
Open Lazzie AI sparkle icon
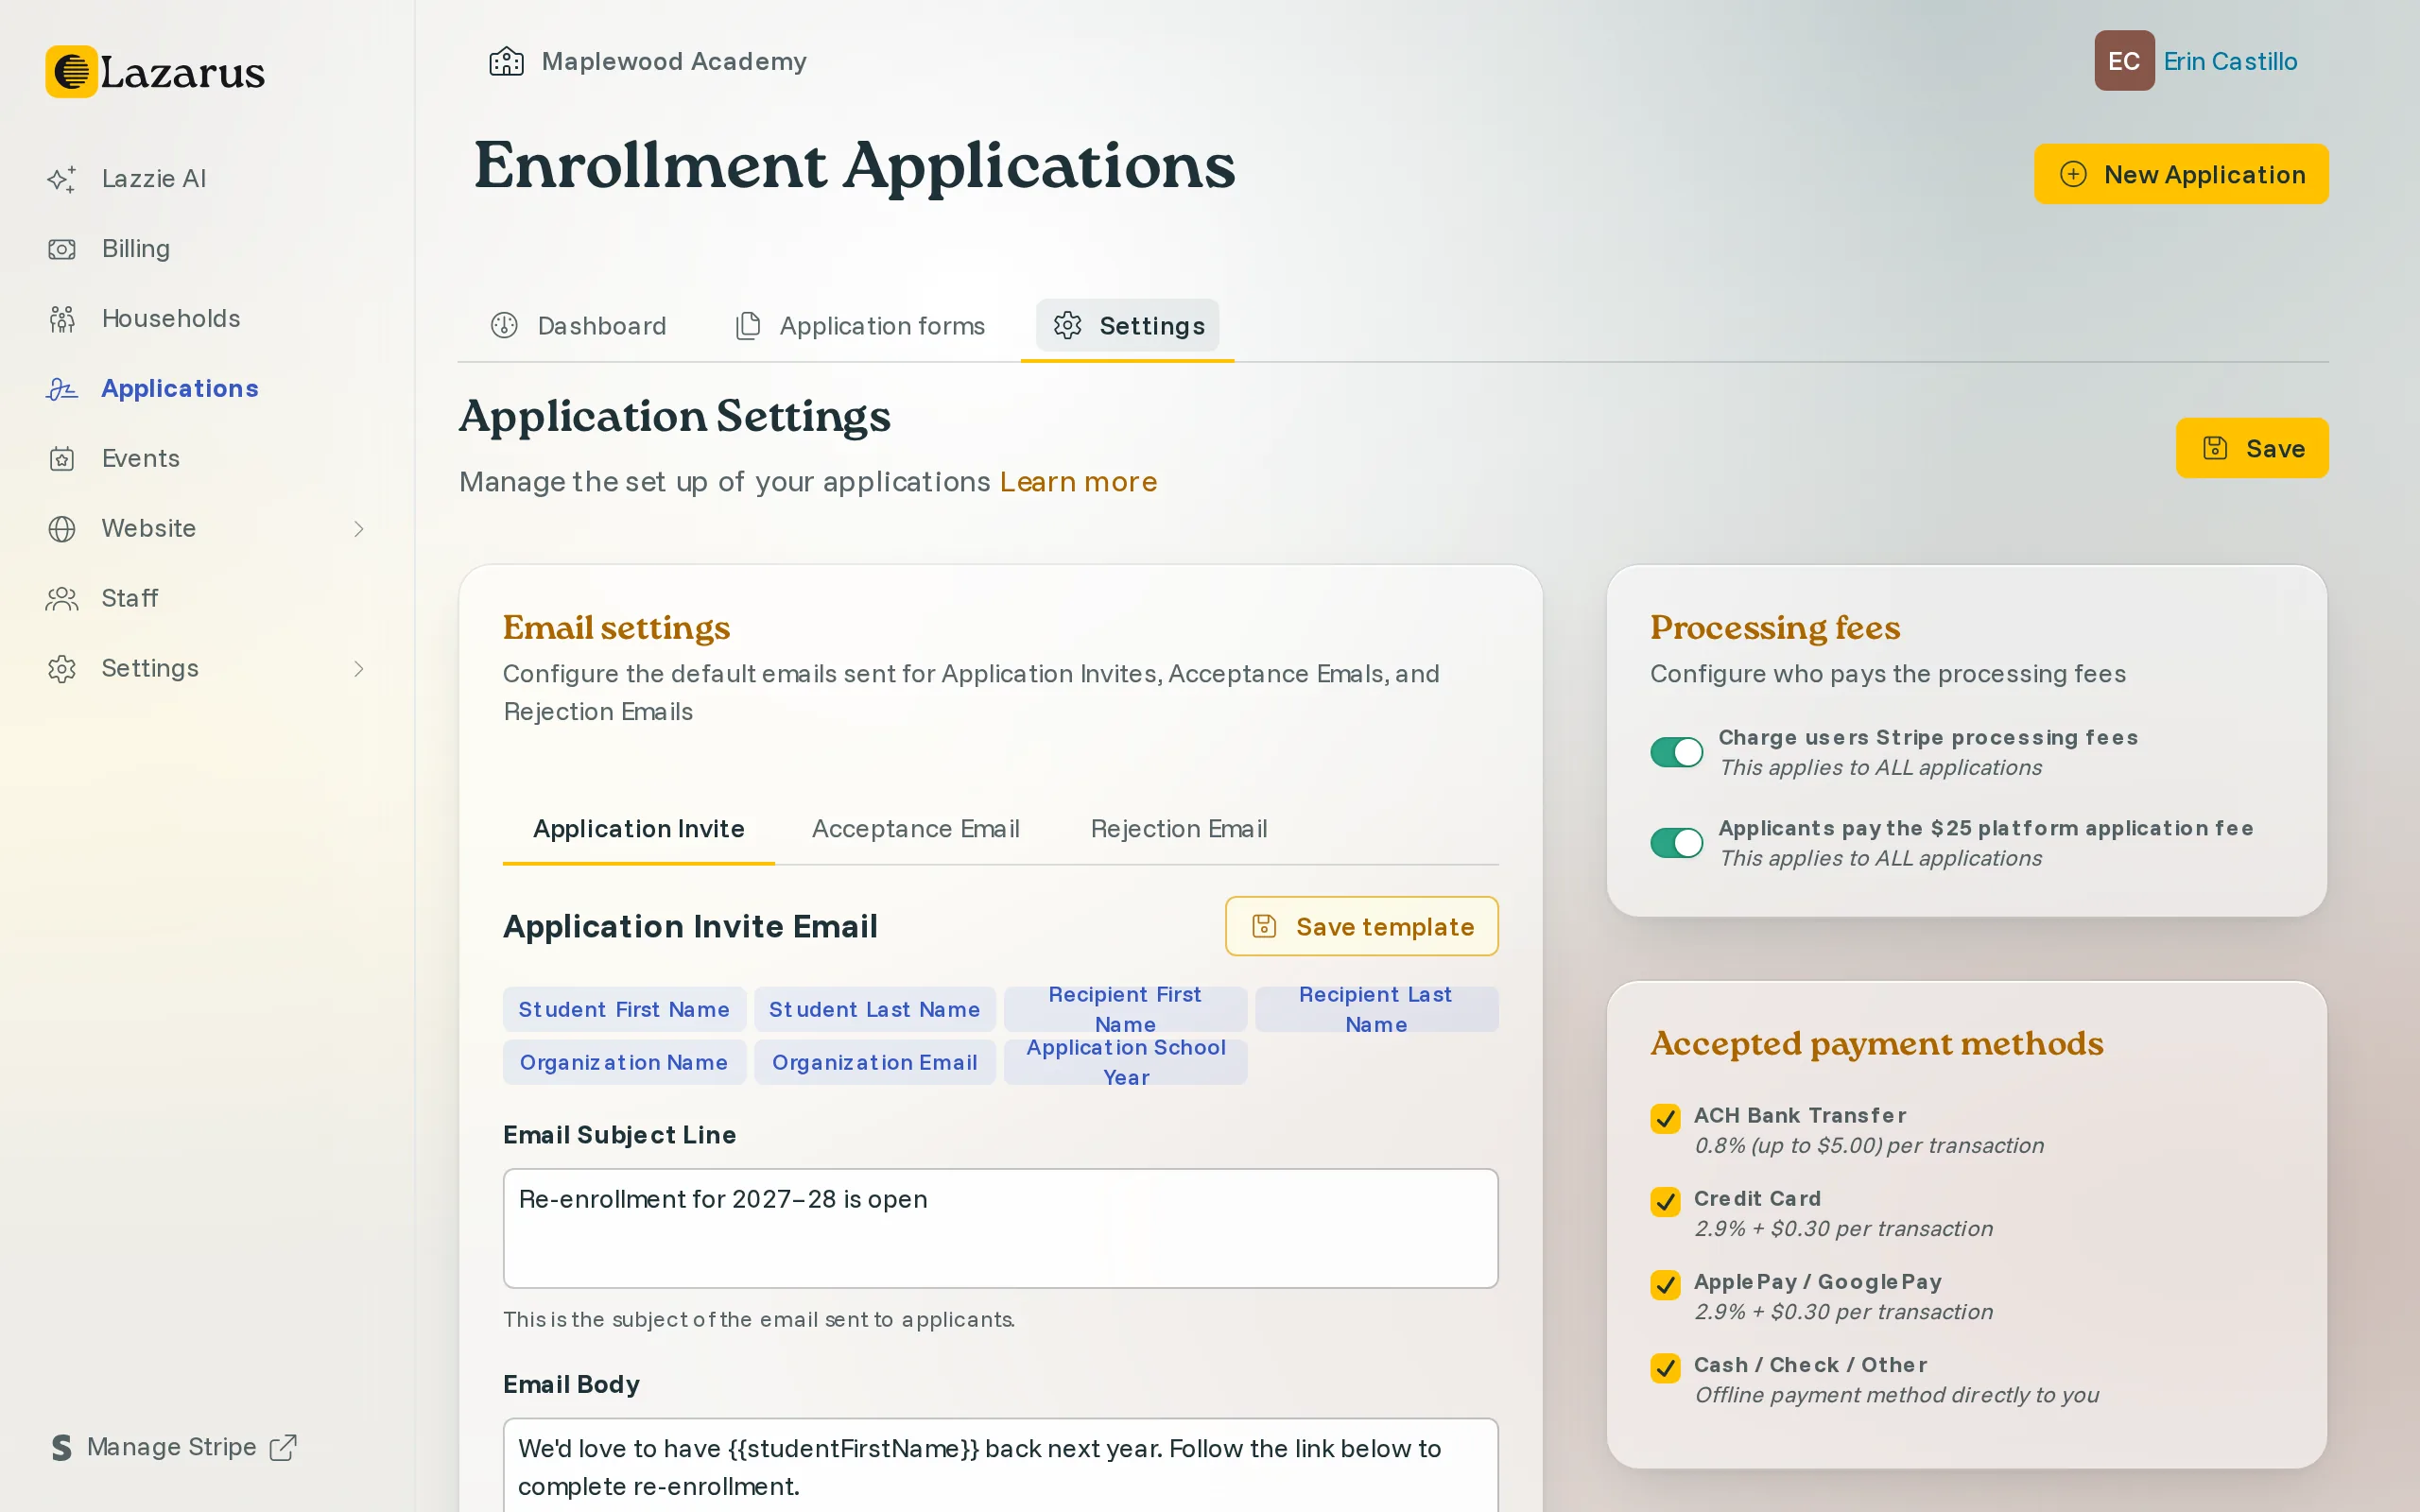(x=62, y=179)
